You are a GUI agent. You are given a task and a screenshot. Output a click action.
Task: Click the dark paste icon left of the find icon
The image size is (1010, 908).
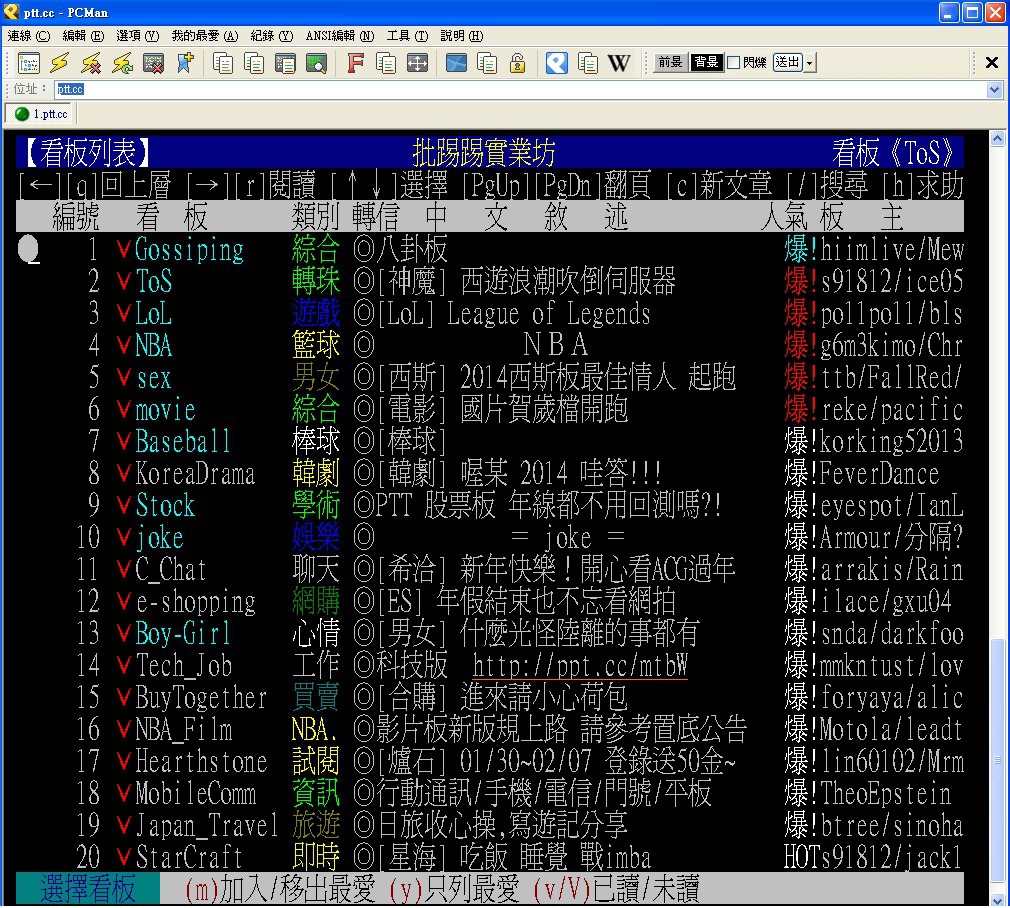[285, 63]
